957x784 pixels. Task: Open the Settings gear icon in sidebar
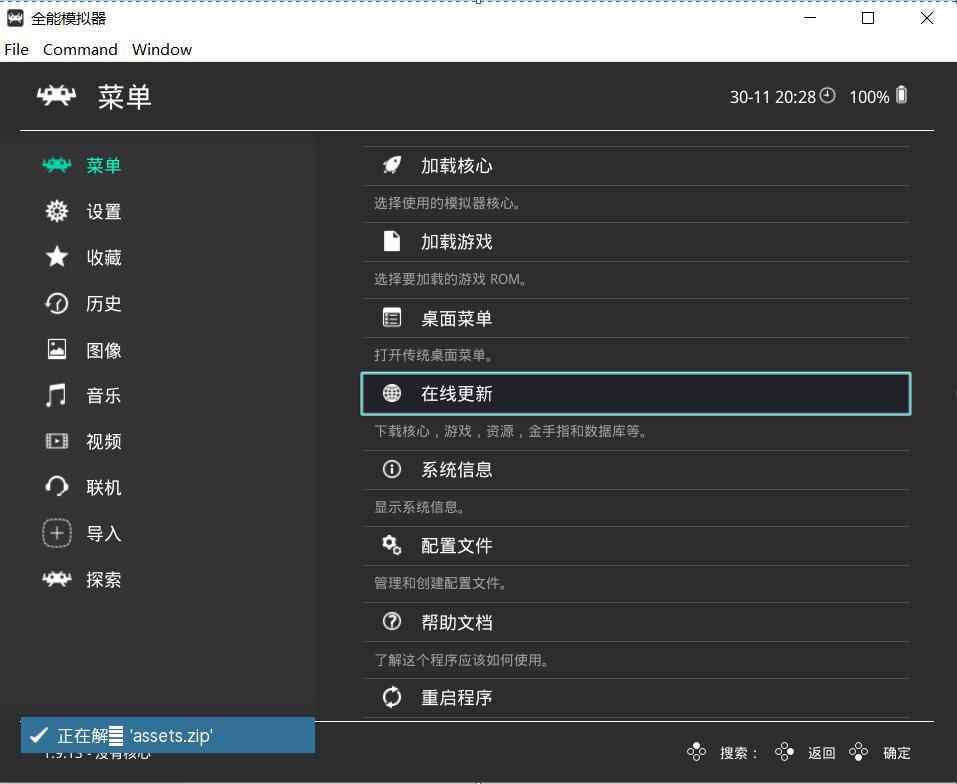tap(57, 211)
